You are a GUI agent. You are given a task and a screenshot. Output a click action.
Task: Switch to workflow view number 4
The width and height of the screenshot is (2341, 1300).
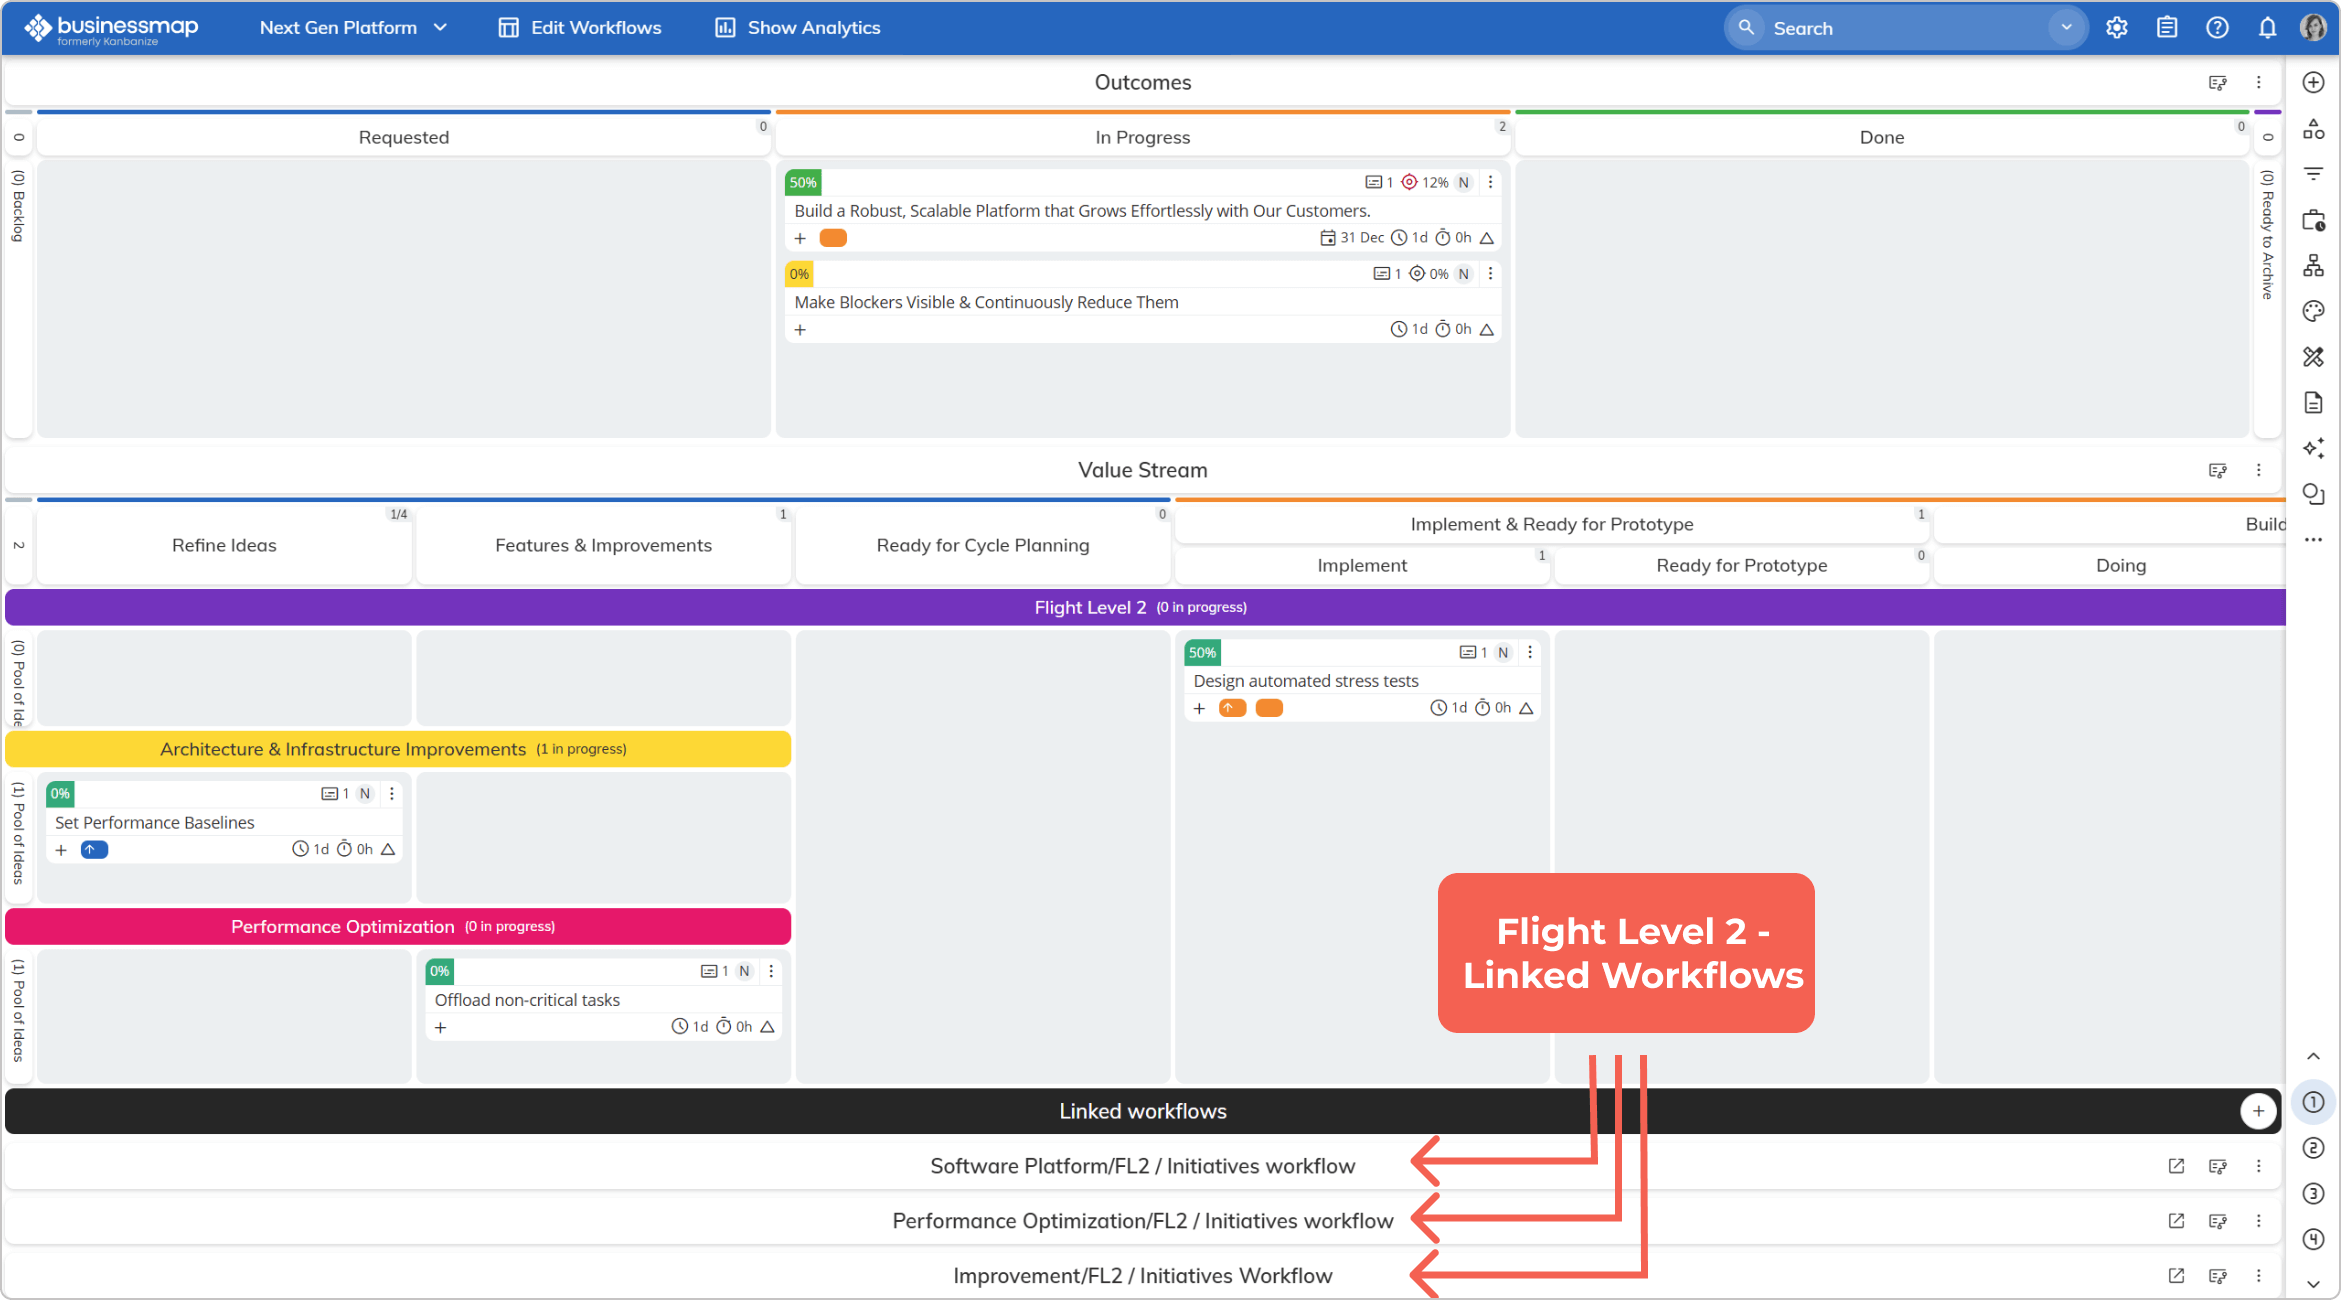(x=2313, y=1240)
